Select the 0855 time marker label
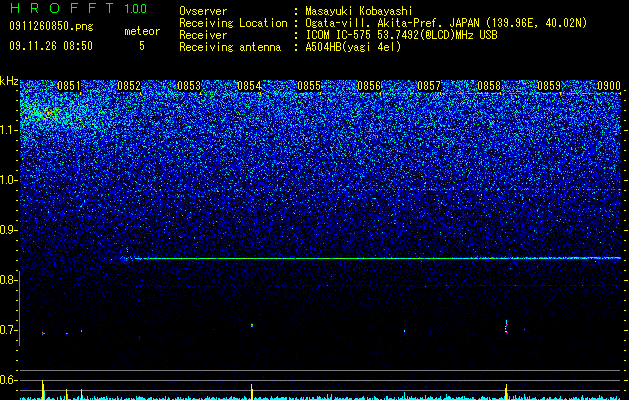 click(309, 86)
